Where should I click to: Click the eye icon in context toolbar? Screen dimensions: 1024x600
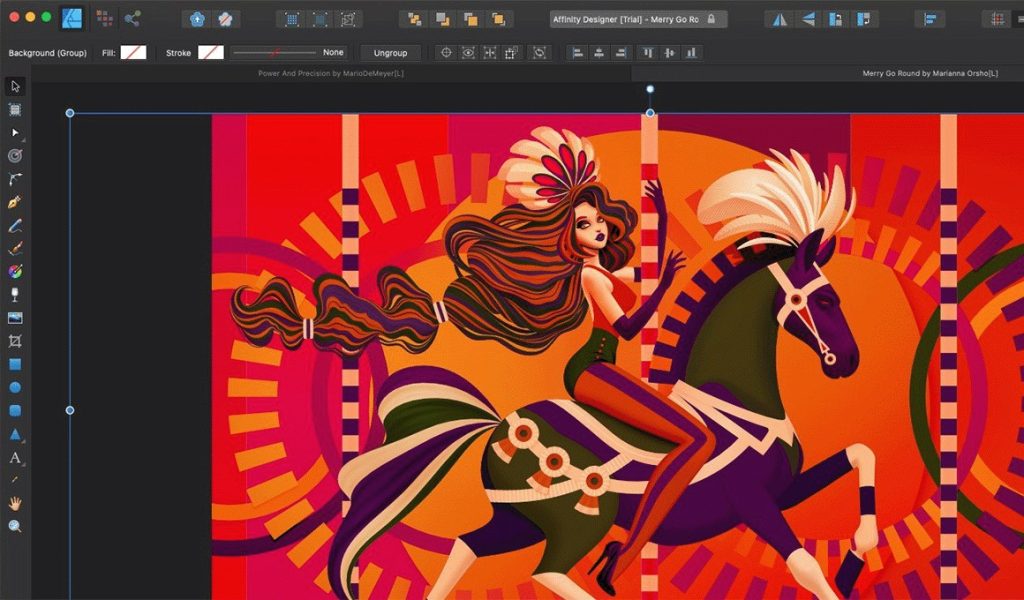tap(468, 53)
